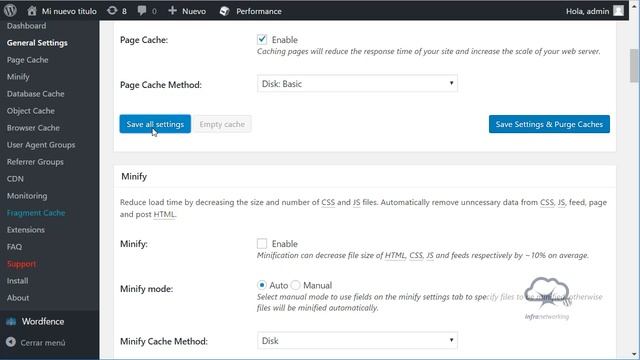Click the admin avatar icon
This screenshot has width=640, height=360.
click(618, 11)
